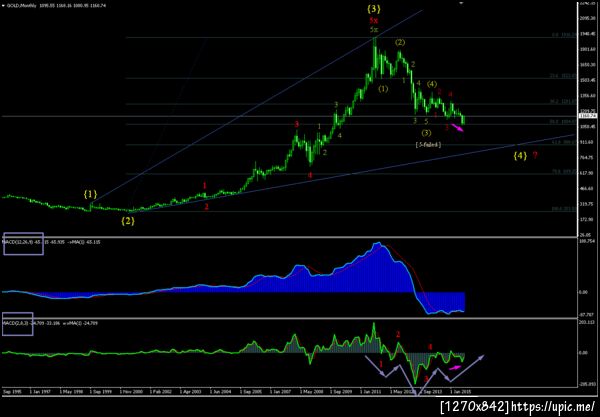Click the 1650.30 price axis label
Screen dimensions: 600x417
pyautogui.click(x=588, y=65)
